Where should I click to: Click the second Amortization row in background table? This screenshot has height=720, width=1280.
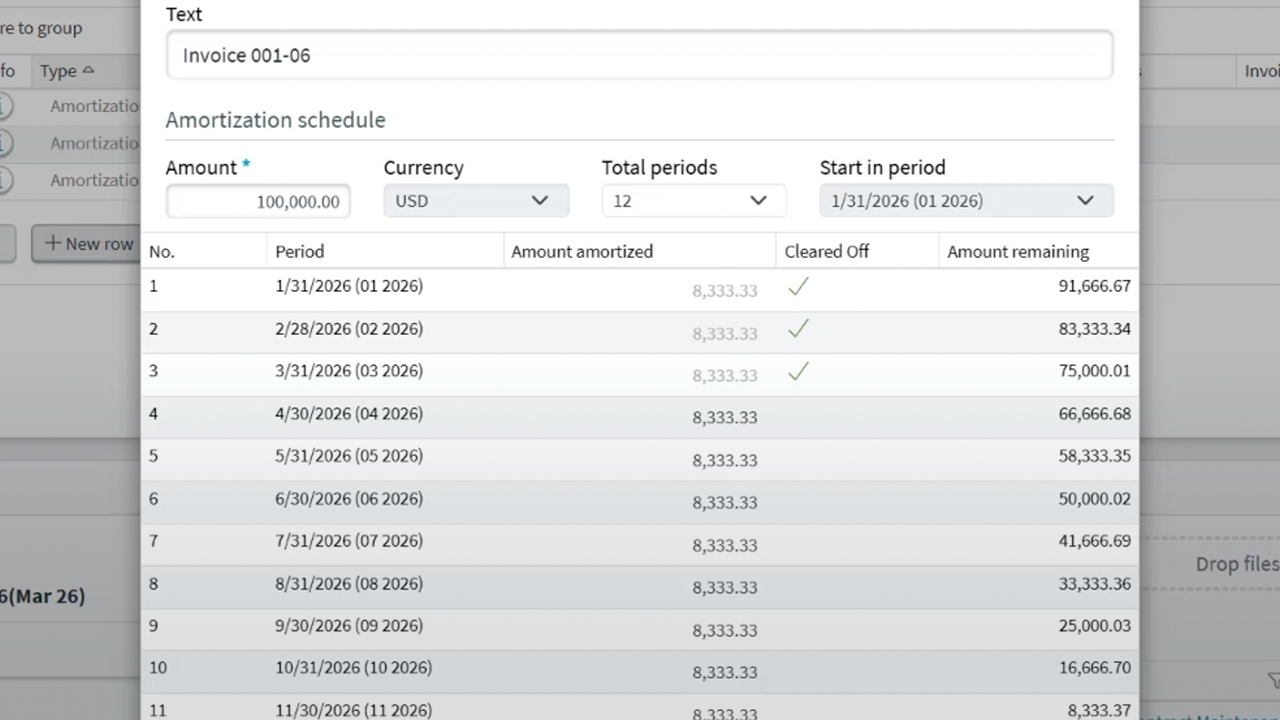tap(70, 143)
